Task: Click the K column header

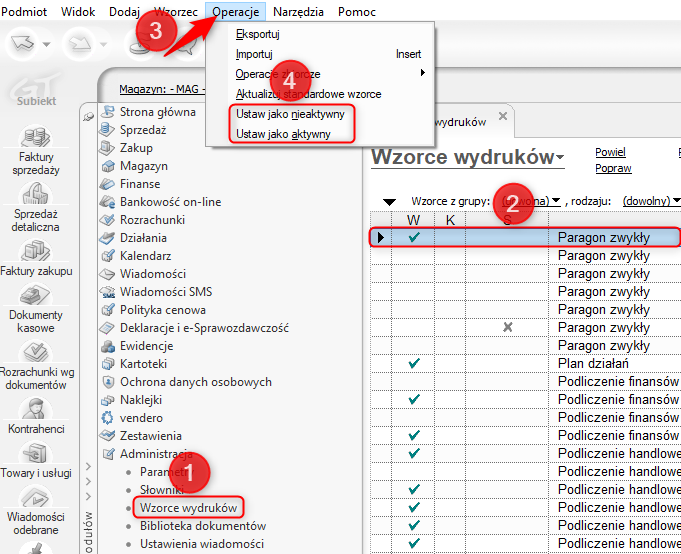Action: 450,220
